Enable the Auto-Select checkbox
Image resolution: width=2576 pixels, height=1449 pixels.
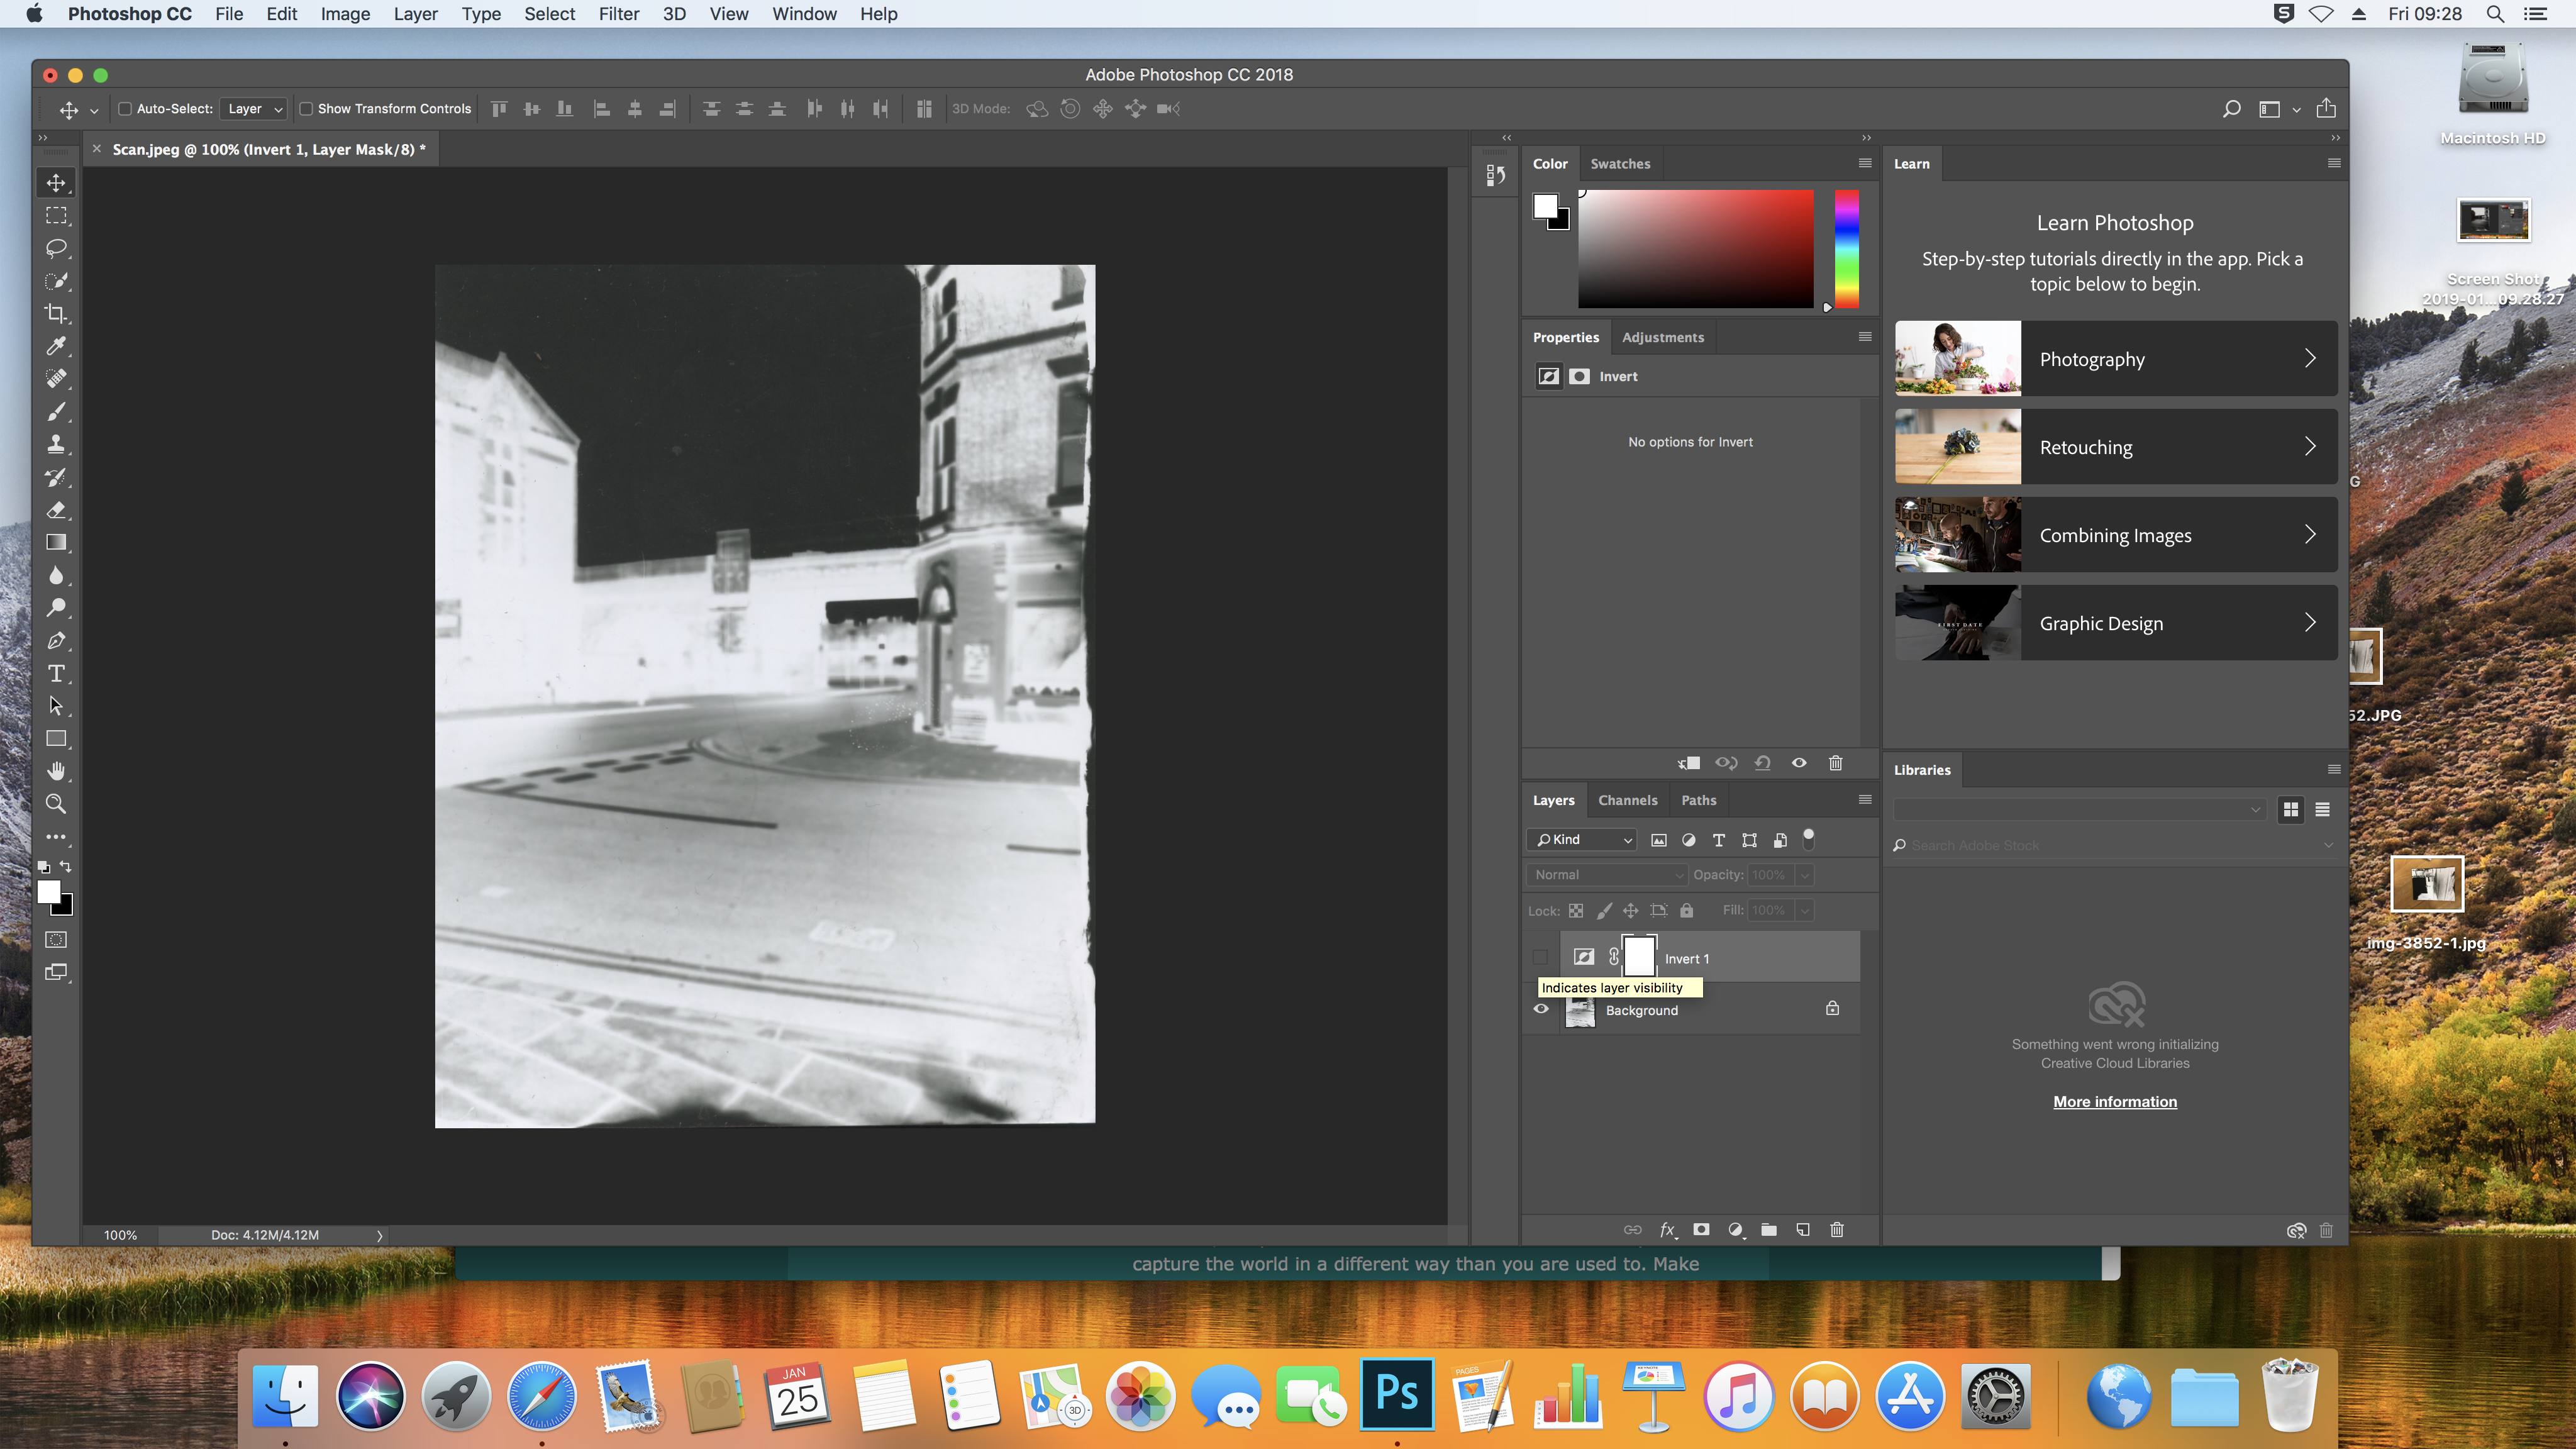point(125,109)
